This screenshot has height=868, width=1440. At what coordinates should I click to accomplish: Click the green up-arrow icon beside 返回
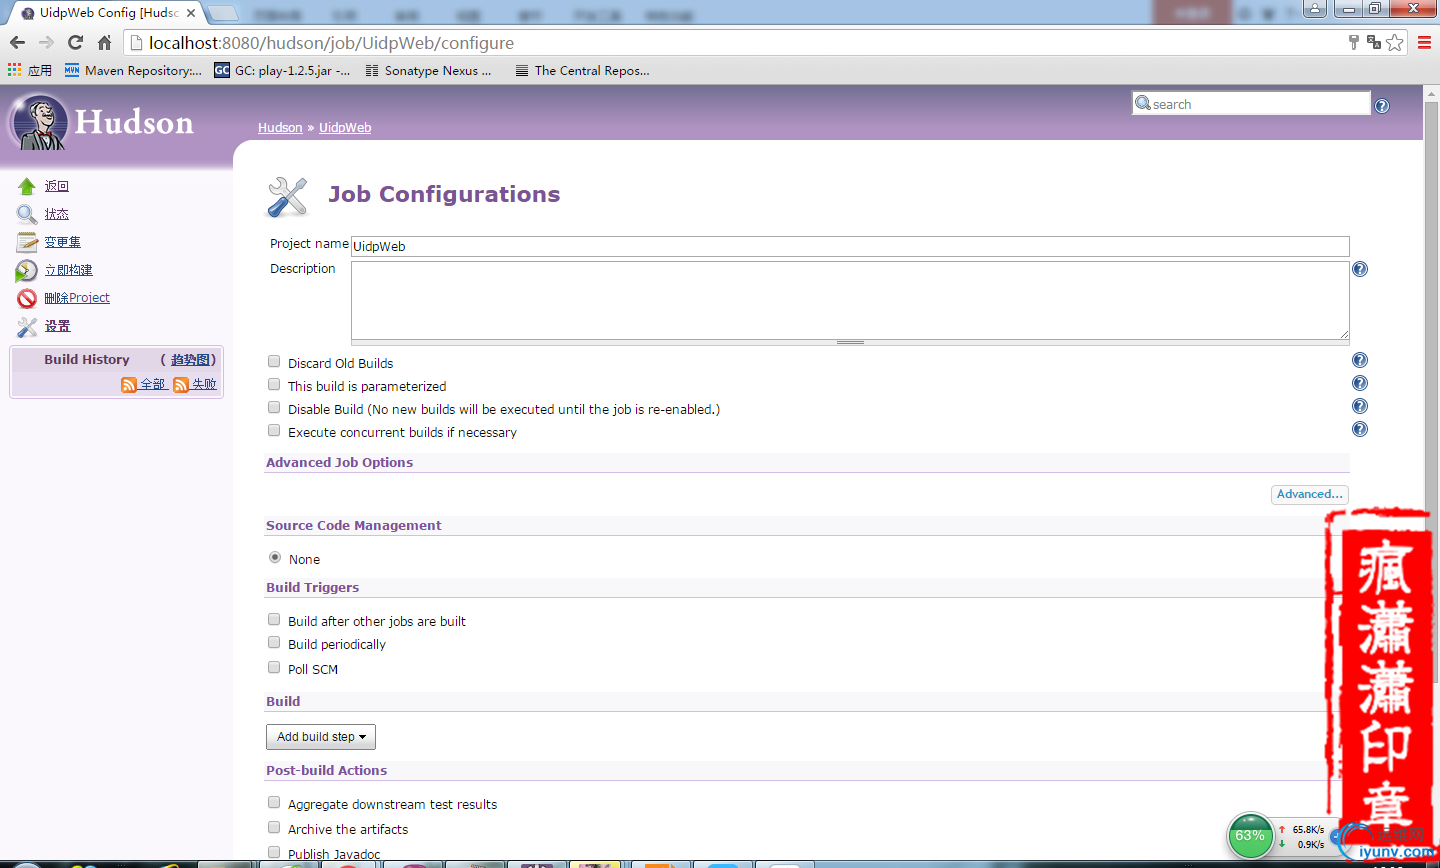(27, 186)
